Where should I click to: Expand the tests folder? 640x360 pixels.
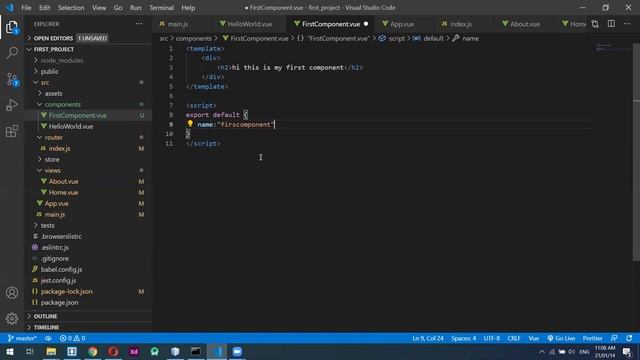pyautogui.click(x=89, y=225)
